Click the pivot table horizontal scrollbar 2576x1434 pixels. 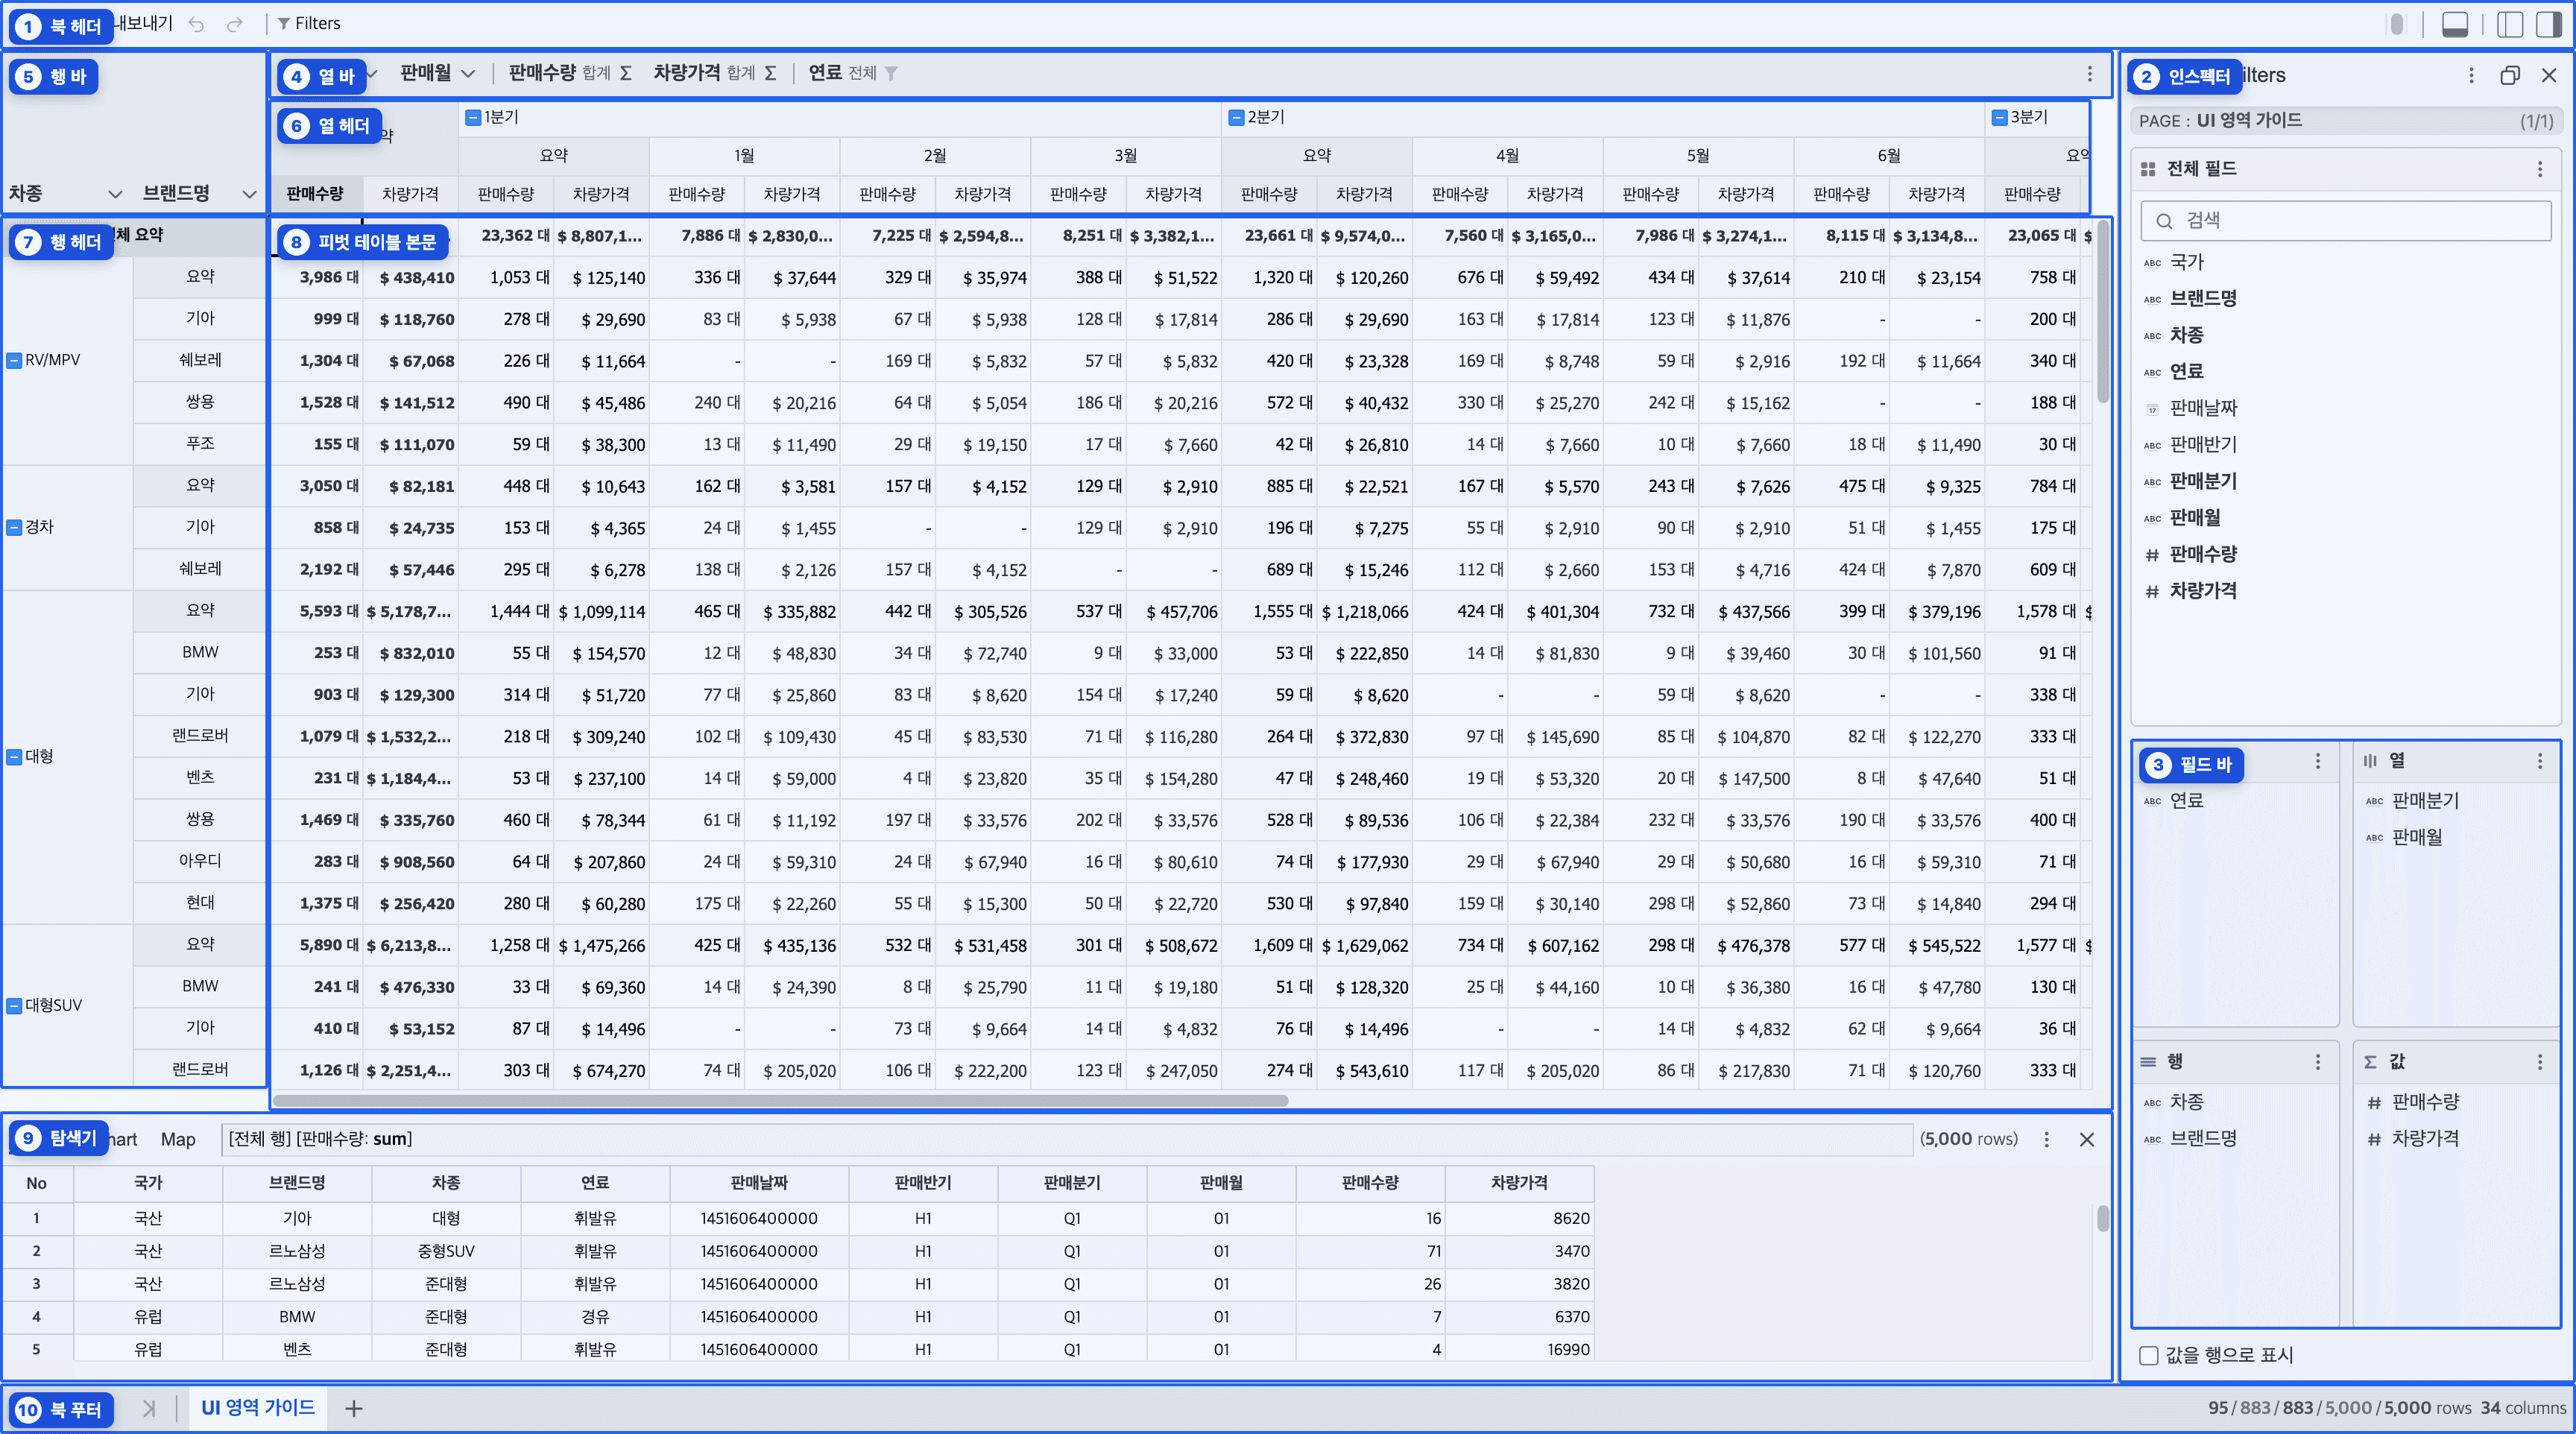coord(780,1101)
